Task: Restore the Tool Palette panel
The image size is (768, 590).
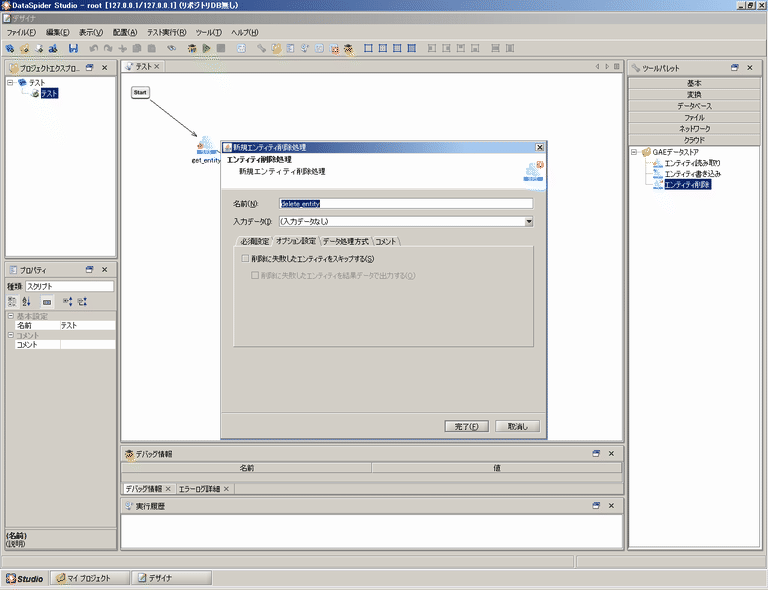Action: pyautogui.click(x=734, y=68)
